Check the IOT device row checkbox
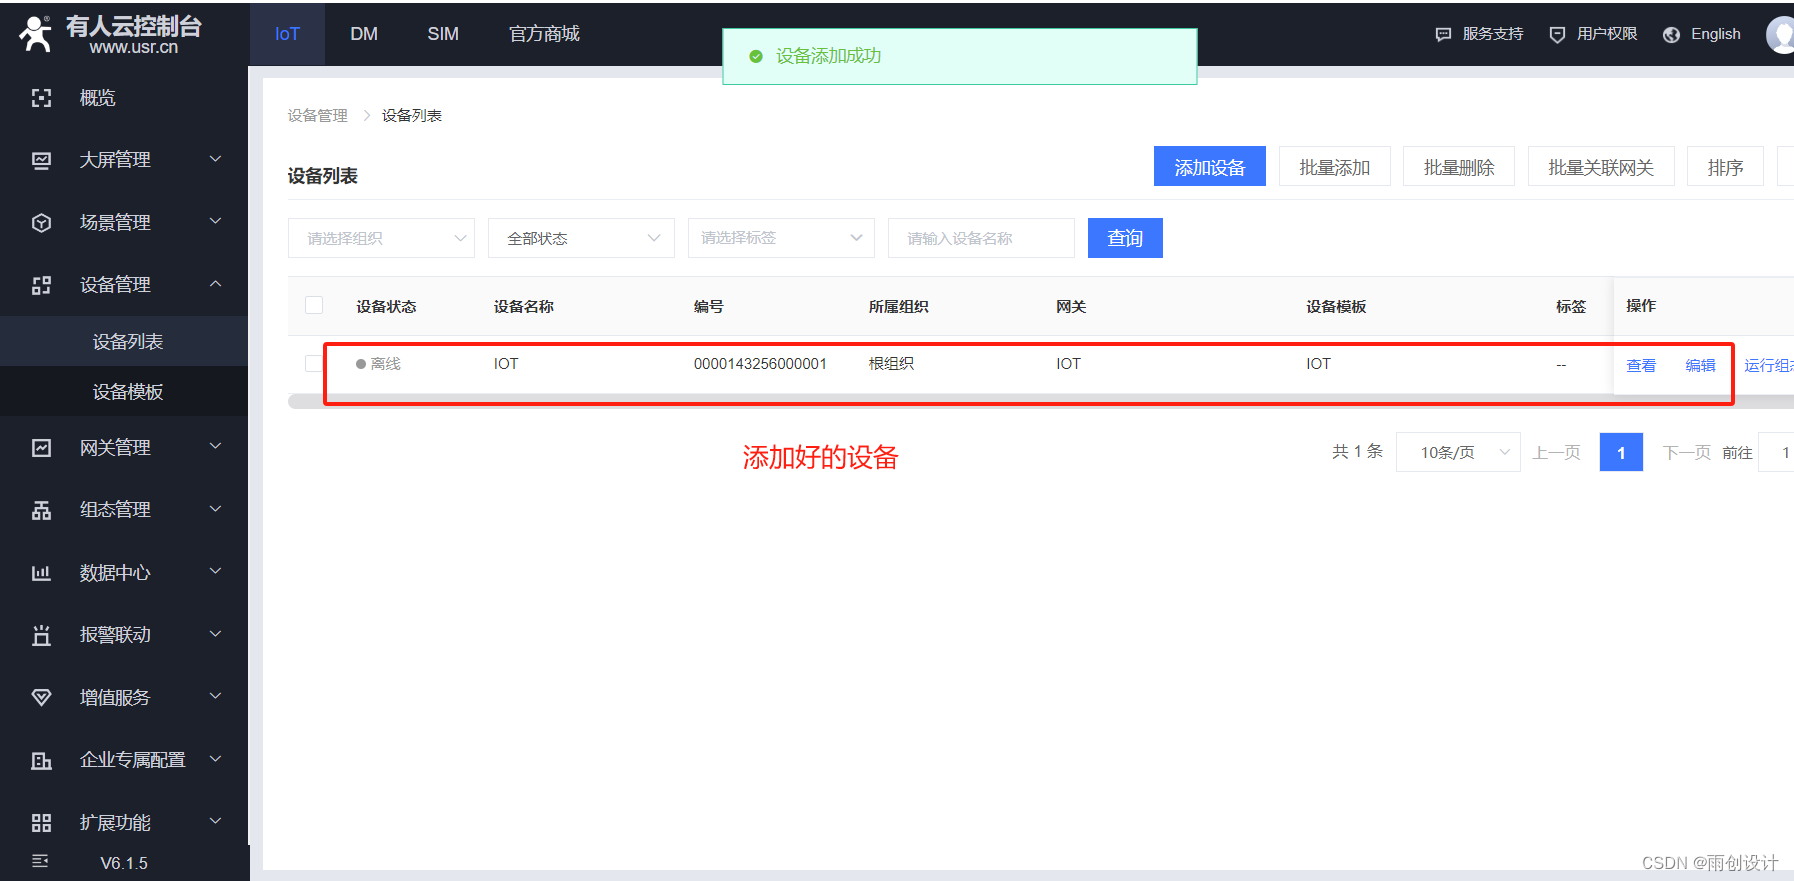Screen dimensions: 1794x881 [x=314, y=363]
